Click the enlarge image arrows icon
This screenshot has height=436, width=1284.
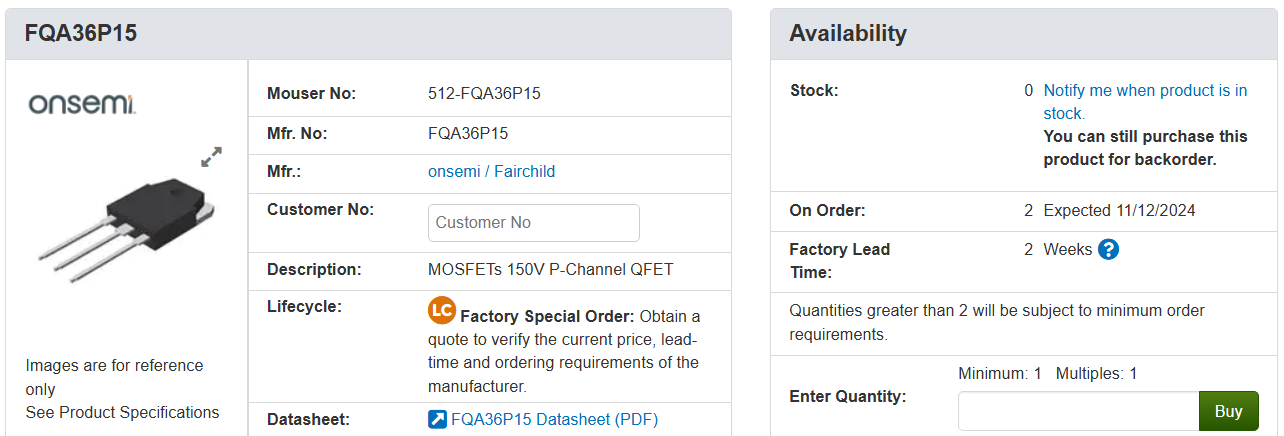tap(211, 157)
